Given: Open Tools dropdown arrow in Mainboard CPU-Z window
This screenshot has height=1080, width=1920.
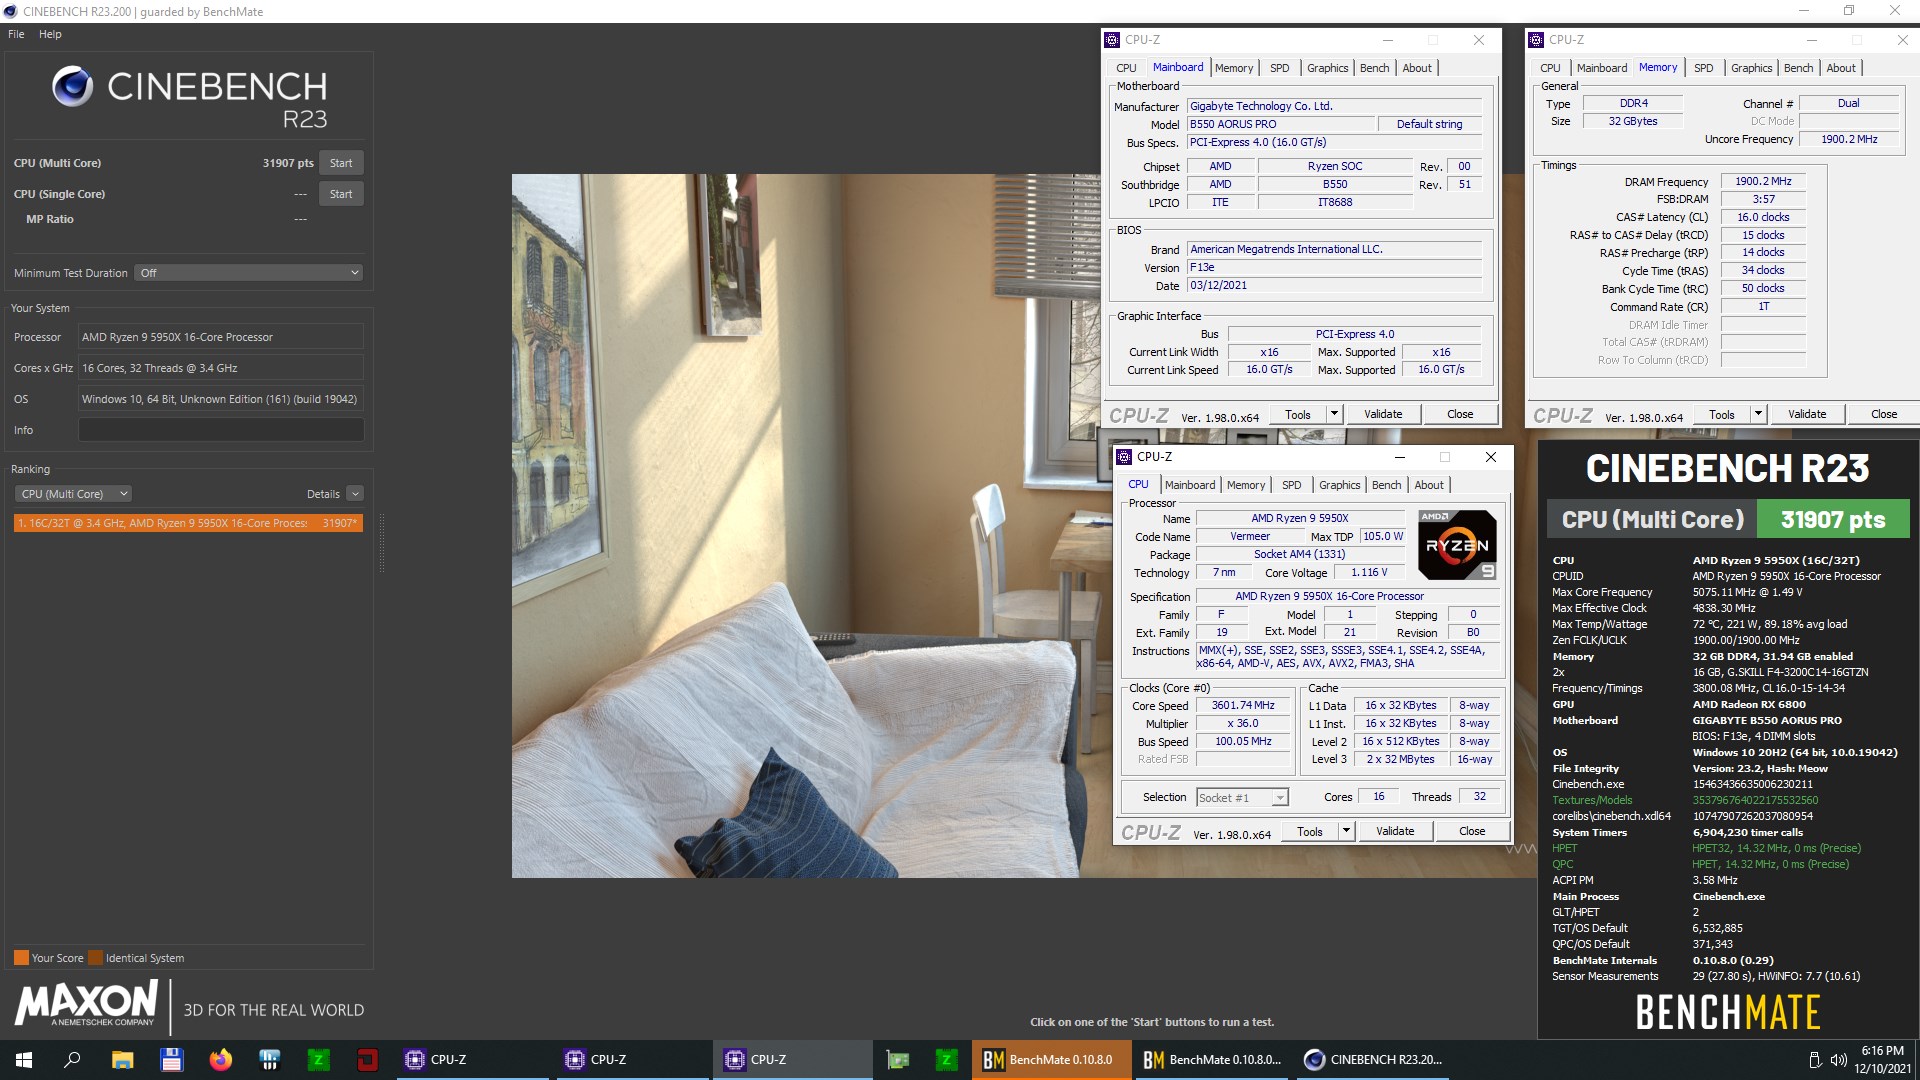Looking at the screenshot, I should tap(1334, 414).
